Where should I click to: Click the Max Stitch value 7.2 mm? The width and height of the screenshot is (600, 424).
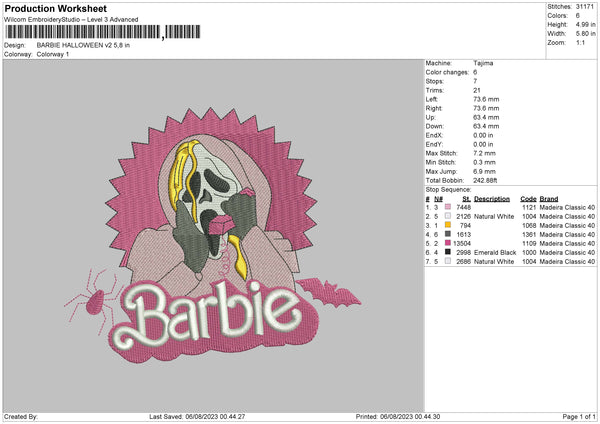pos(484,153)
